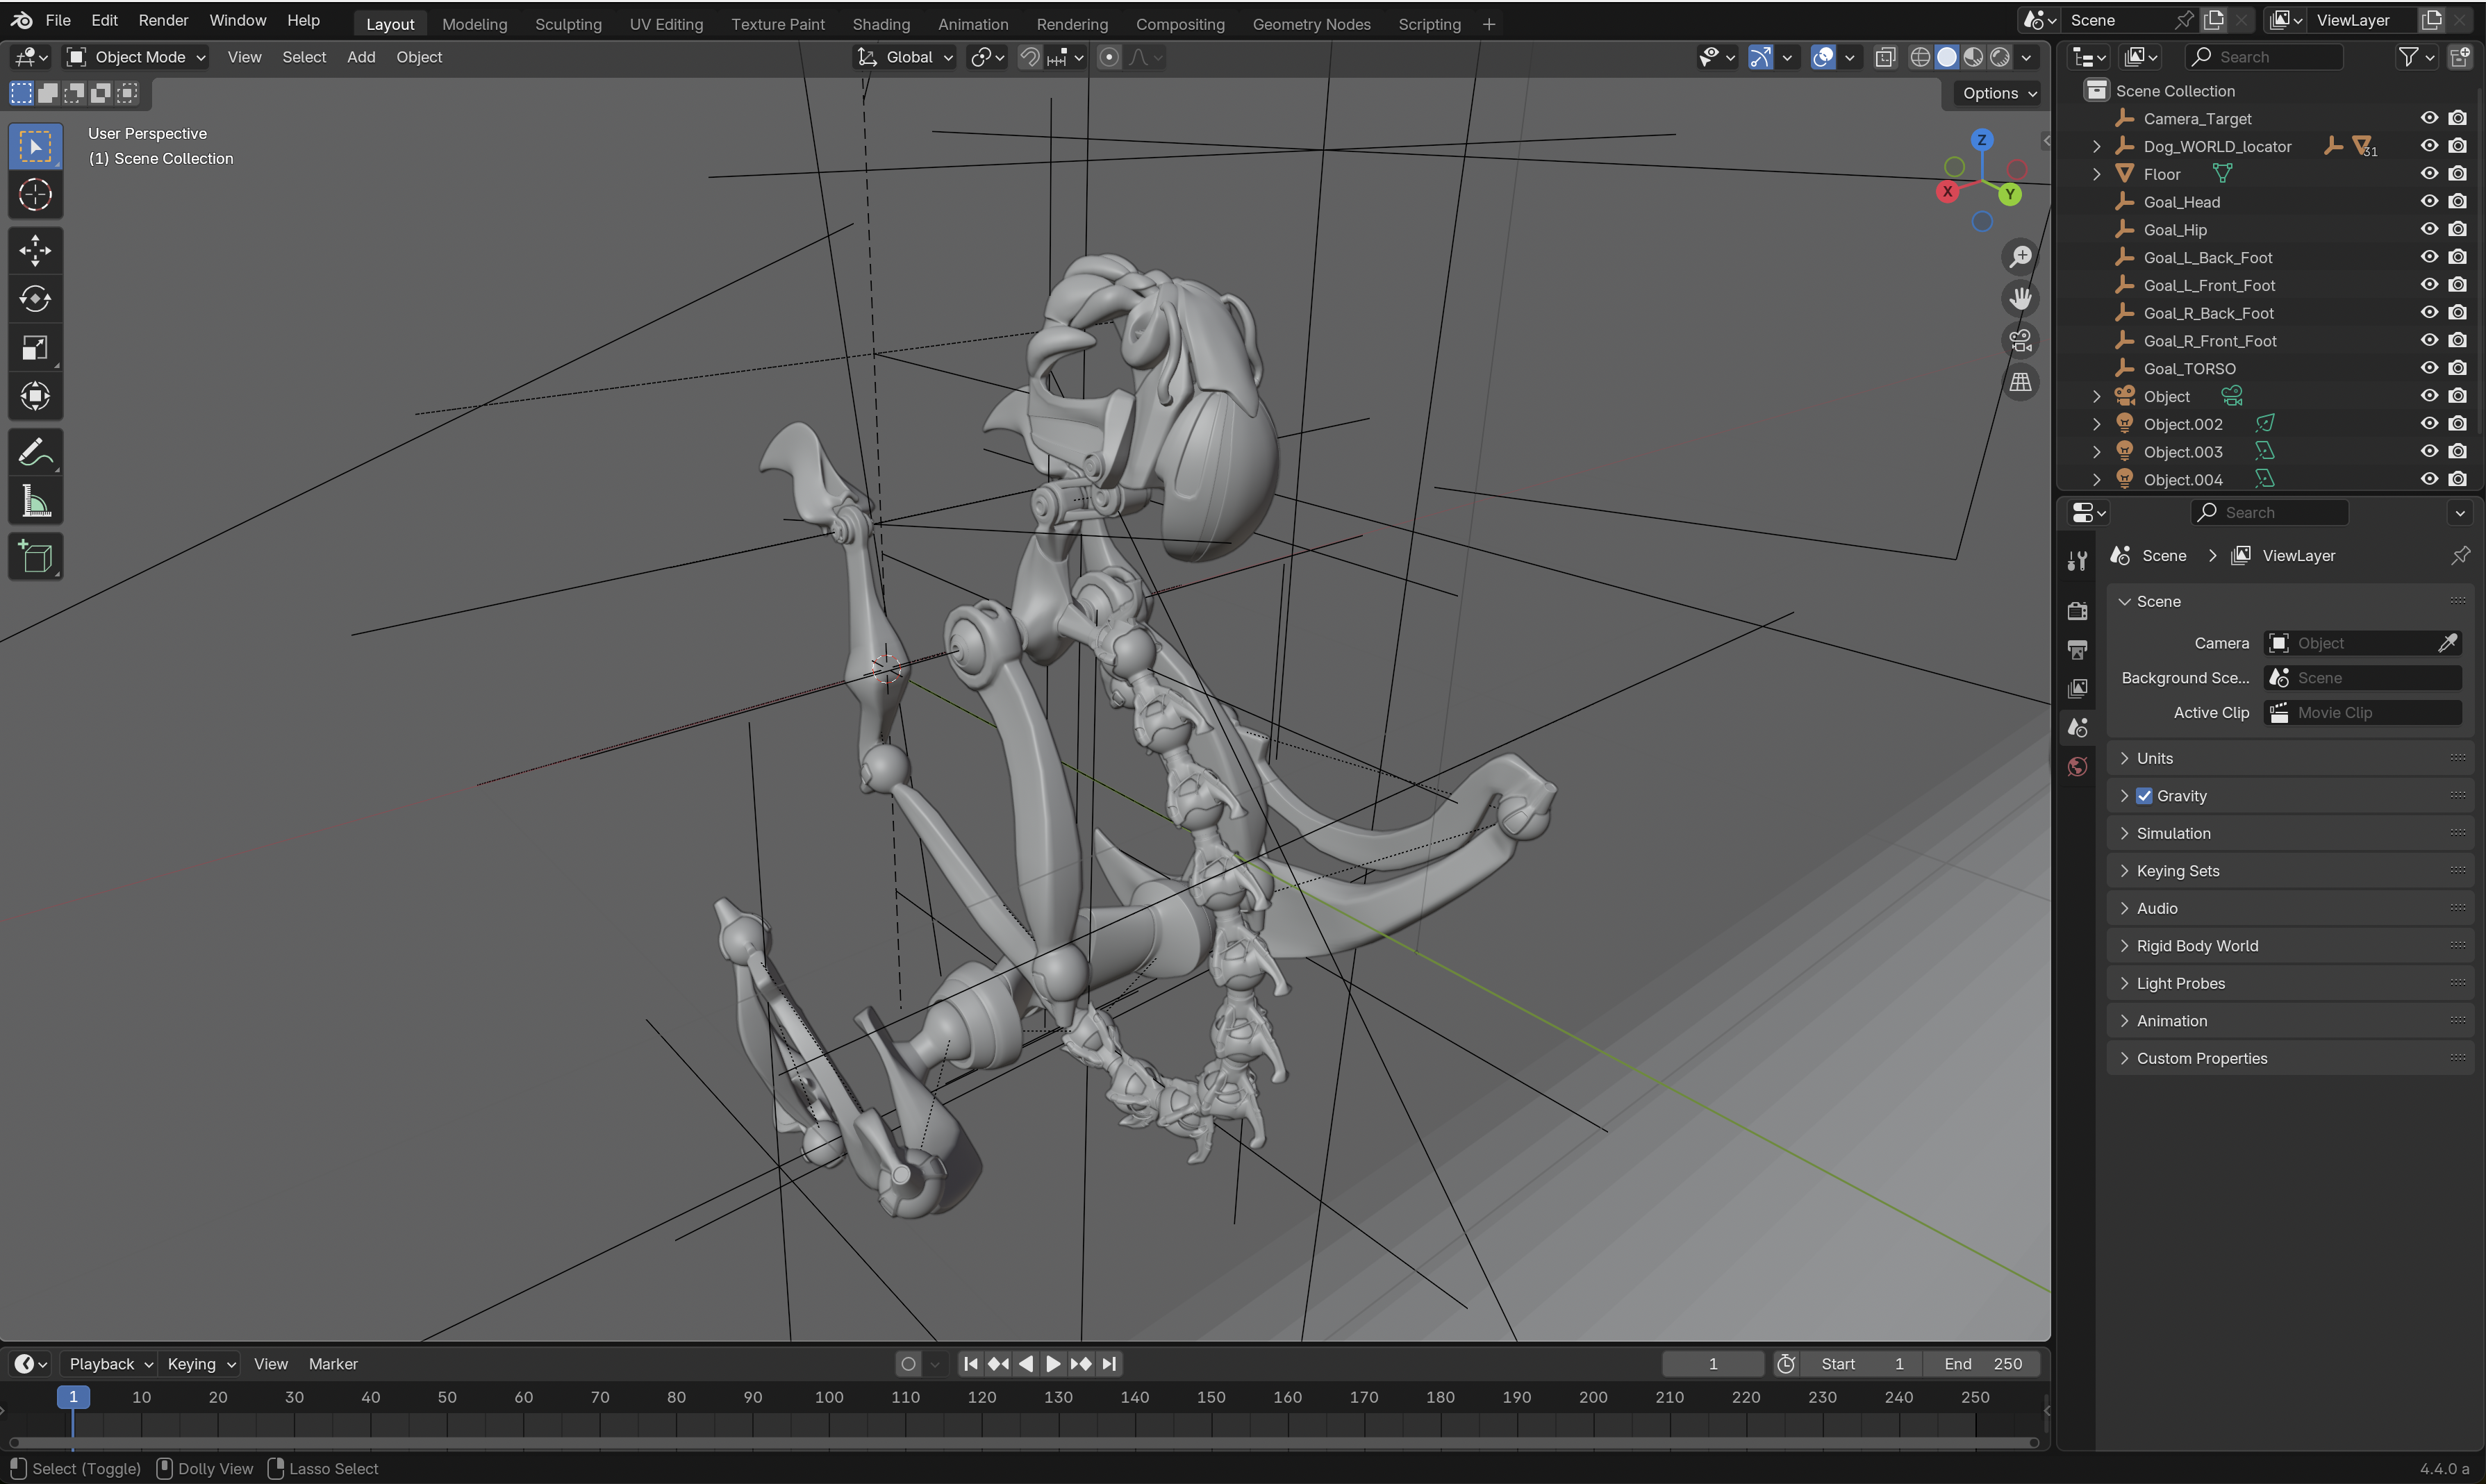This screenshot has width=2486, height=1484.
Task: Select the Scale tool
Action: point(35,348)
